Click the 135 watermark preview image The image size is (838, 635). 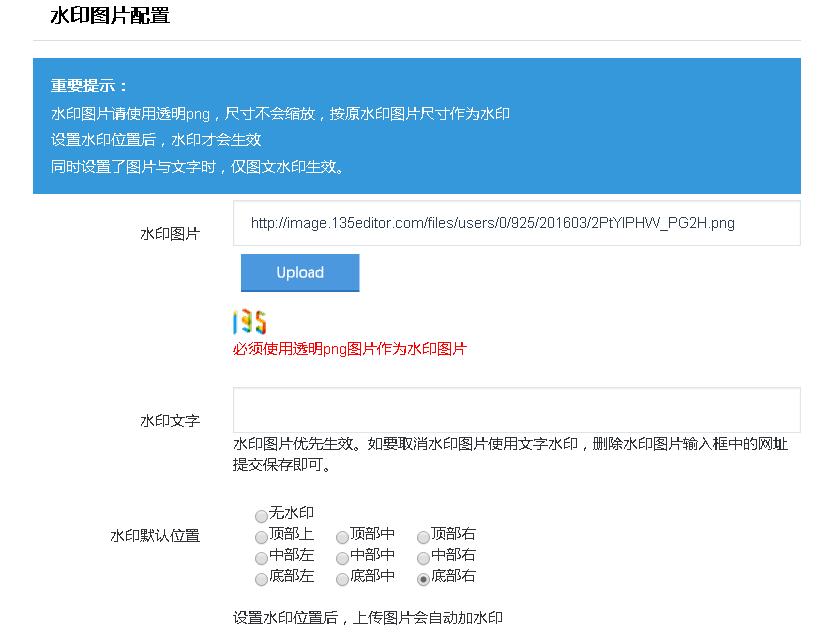tap(250, 320)
